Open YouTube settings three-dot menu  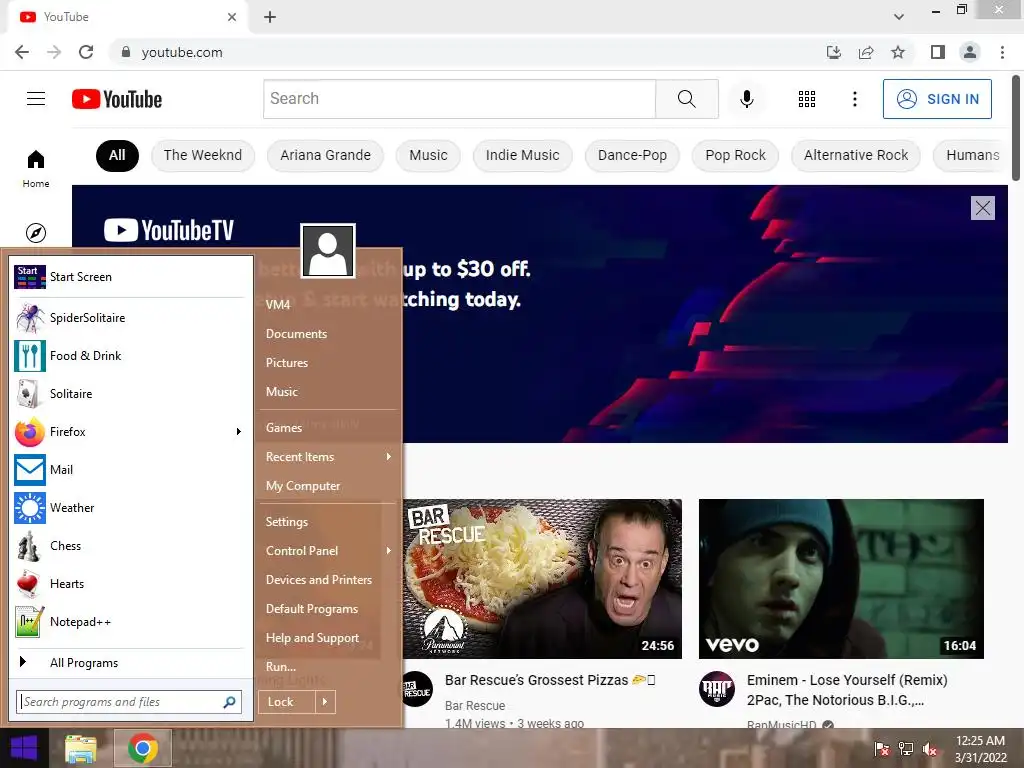(854, 99)
